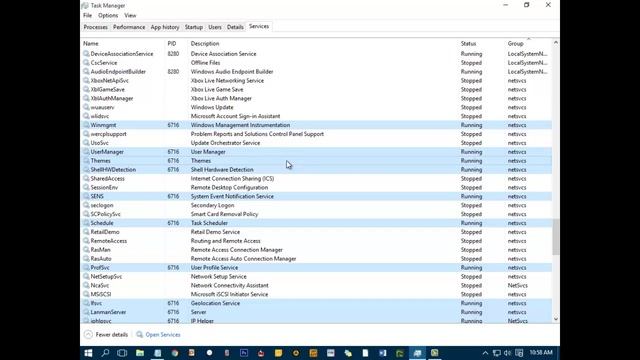640x360 pixels.
Task: Select the RetailDemo service name
Action: coord(105,232)
